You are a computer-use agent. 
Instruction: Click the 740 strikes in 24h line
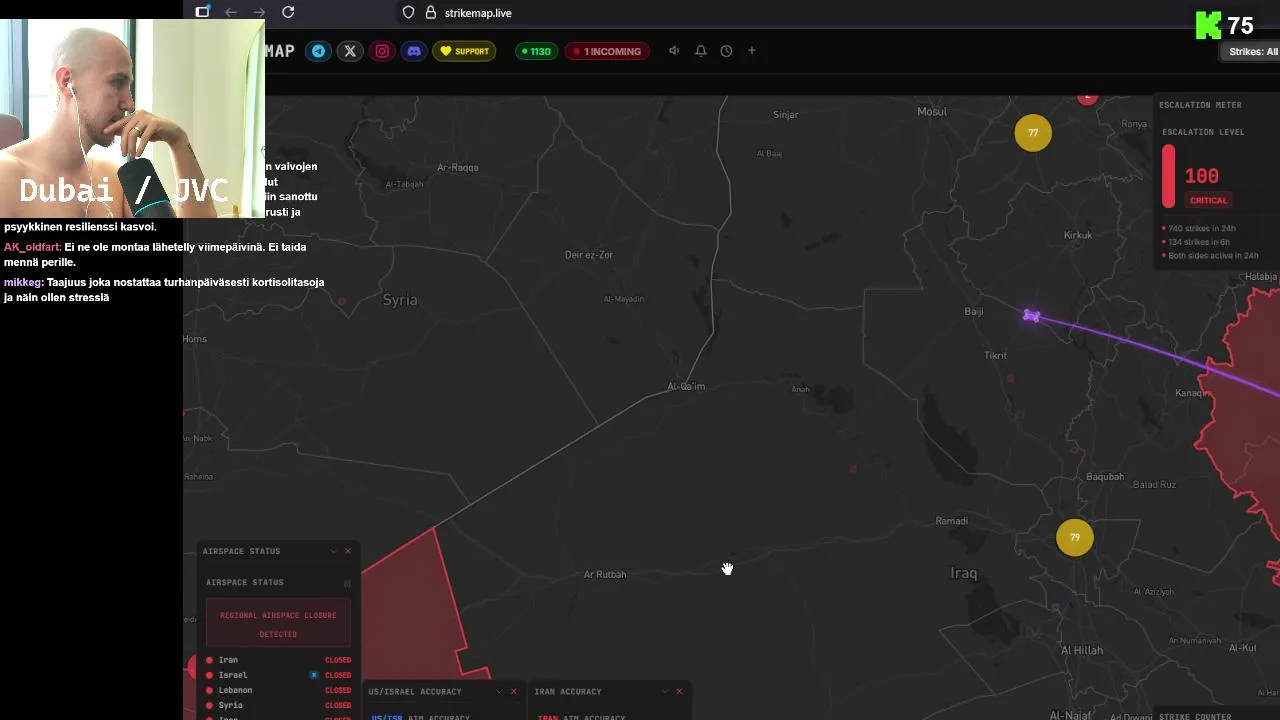(1199, 229)
